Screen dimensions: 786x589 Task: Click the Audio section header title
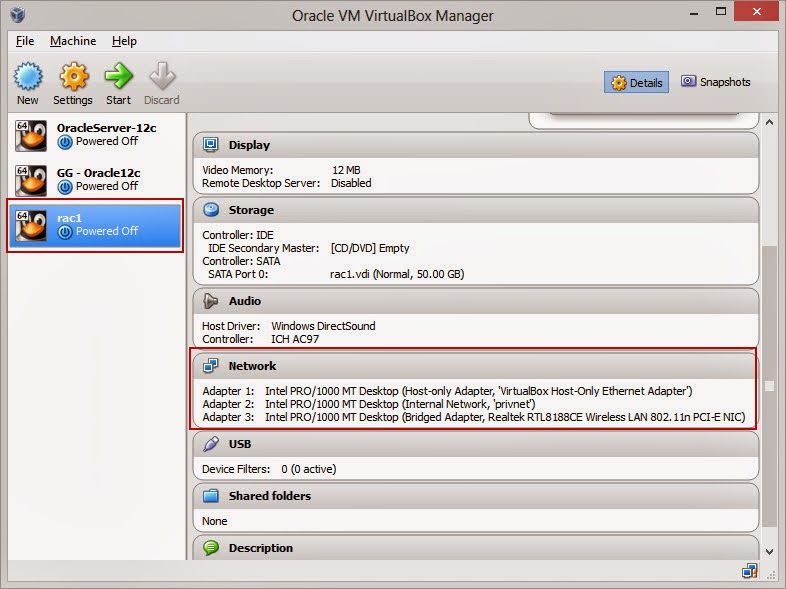click(245, 301)
